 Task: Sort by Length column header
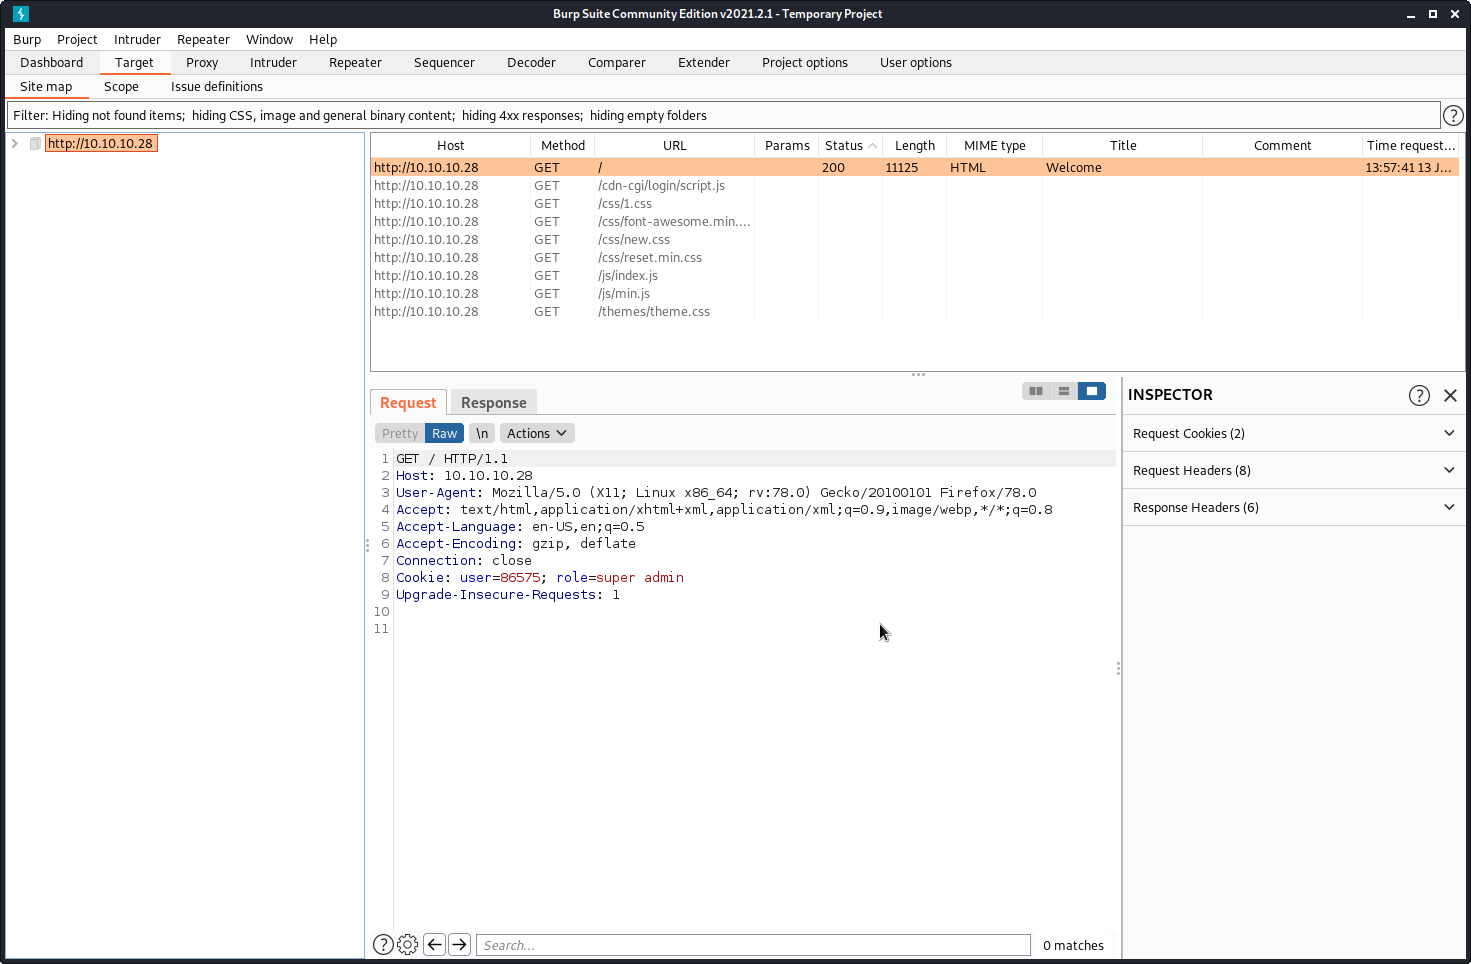click(915, 146)
